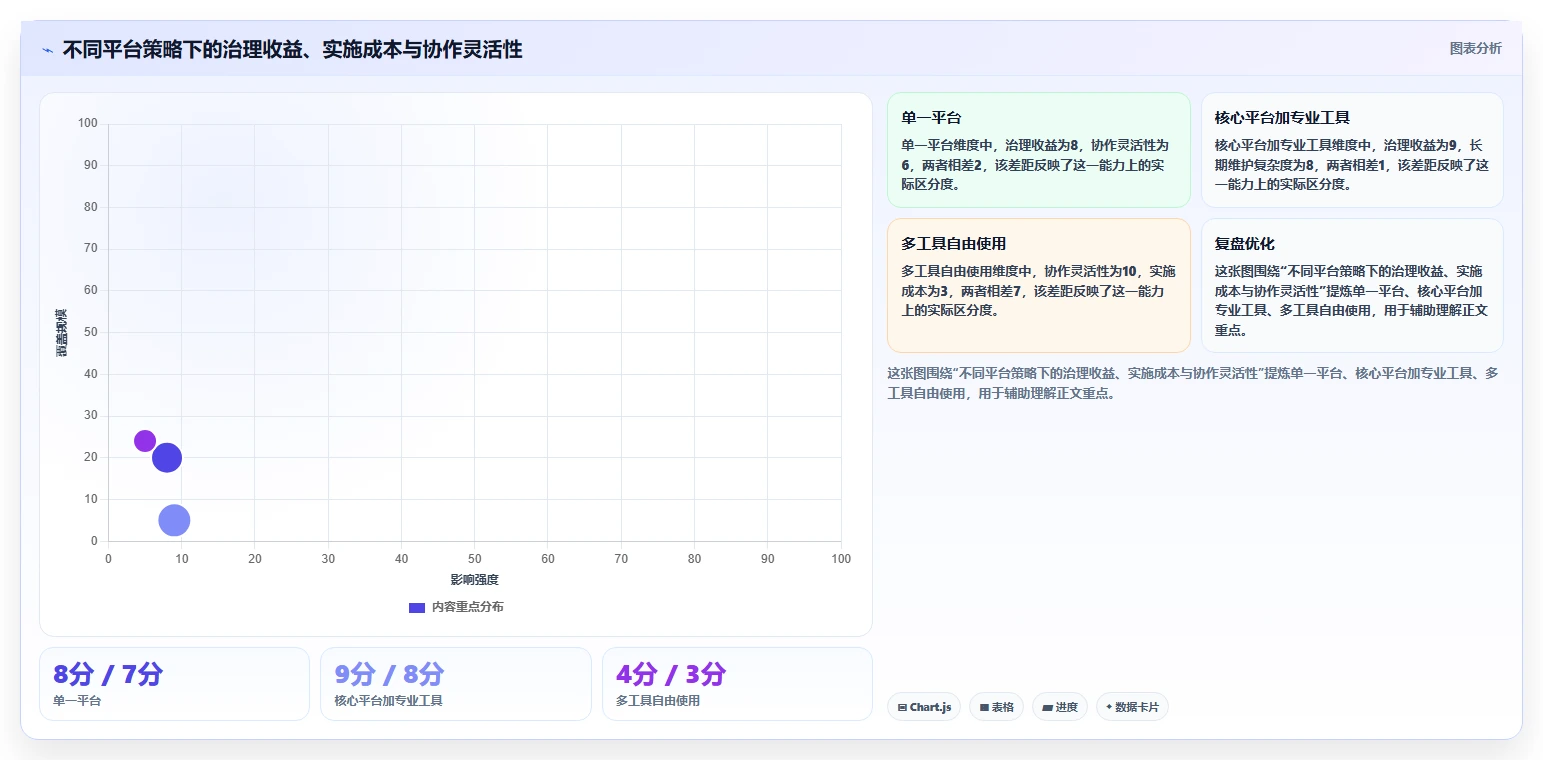Click the light blue bubble near bottom

point(174,520)
